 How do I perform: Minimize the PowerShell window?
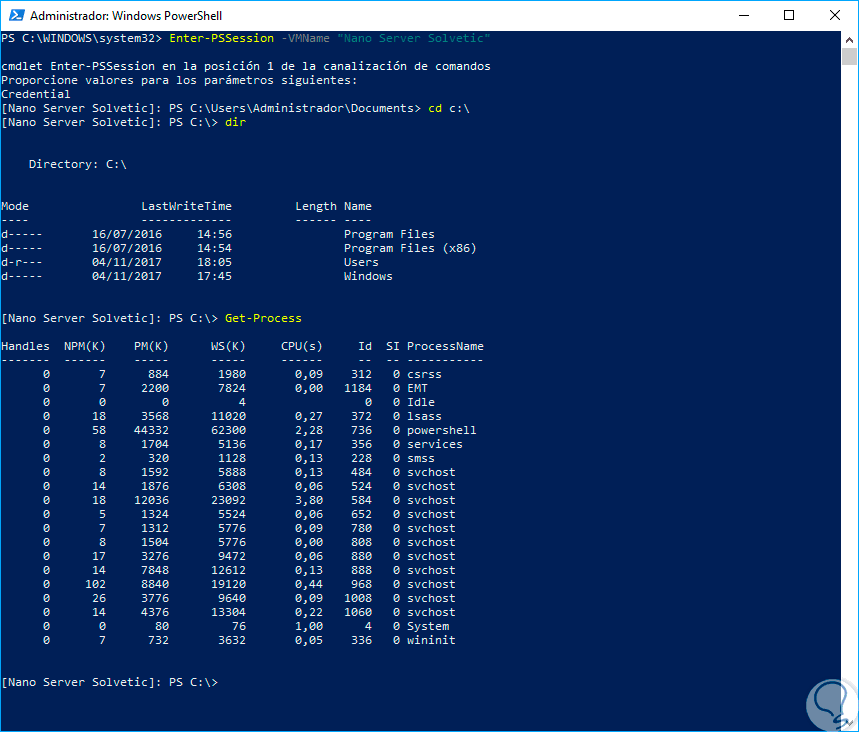tap(743, 15)
